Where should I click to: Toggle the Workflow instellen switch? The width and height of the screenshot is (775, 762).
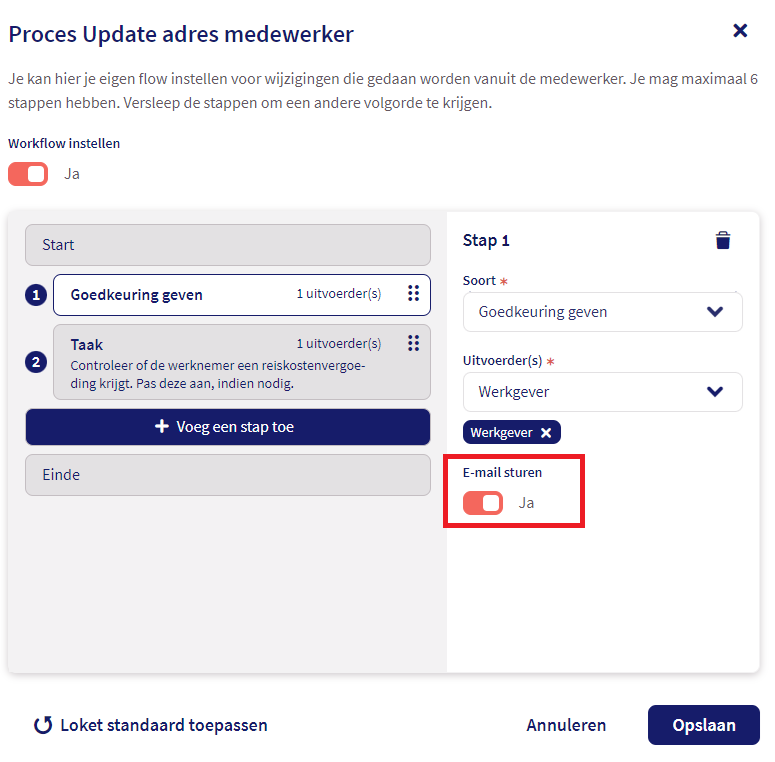pyautogui.click(x=28, y=174)
